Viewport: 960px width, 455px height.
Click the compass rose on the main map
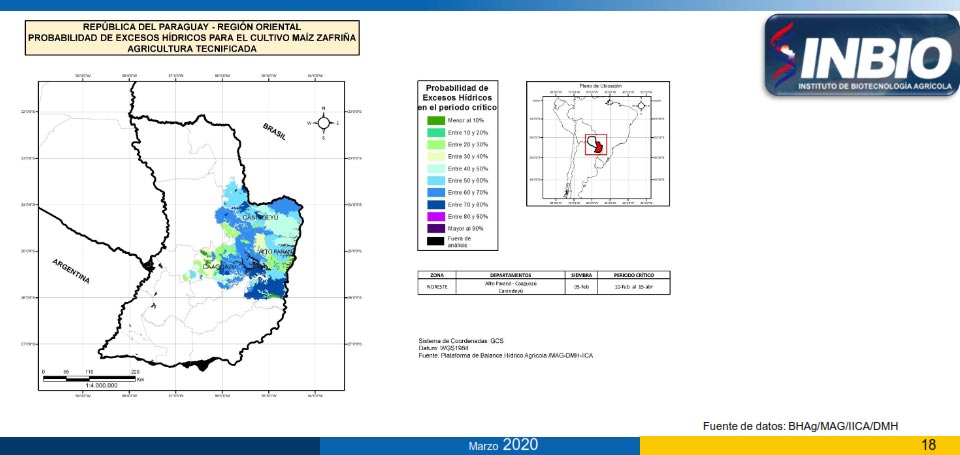coord(324,123)
